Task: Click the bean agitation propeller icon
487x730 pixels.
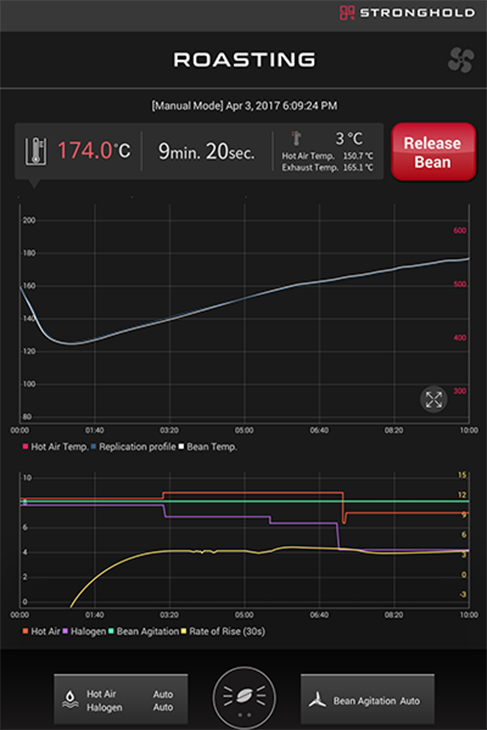Action: tap(317, 700)
